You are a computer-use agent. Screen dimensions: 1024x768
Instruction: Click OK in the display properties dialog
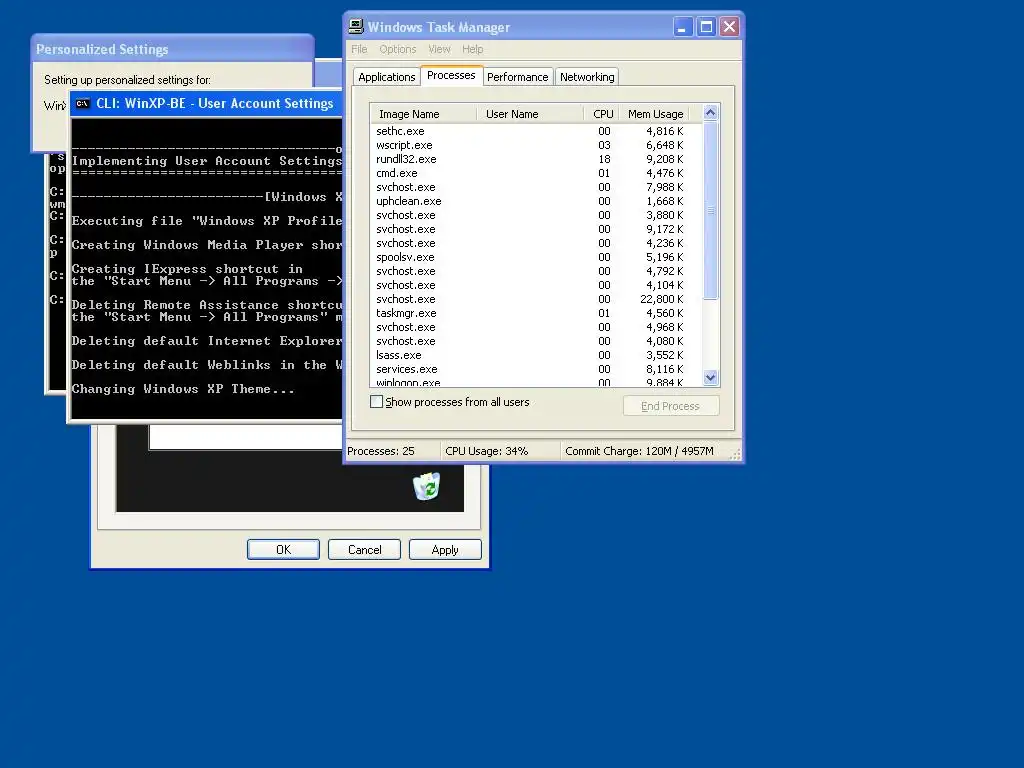point(283,549)
